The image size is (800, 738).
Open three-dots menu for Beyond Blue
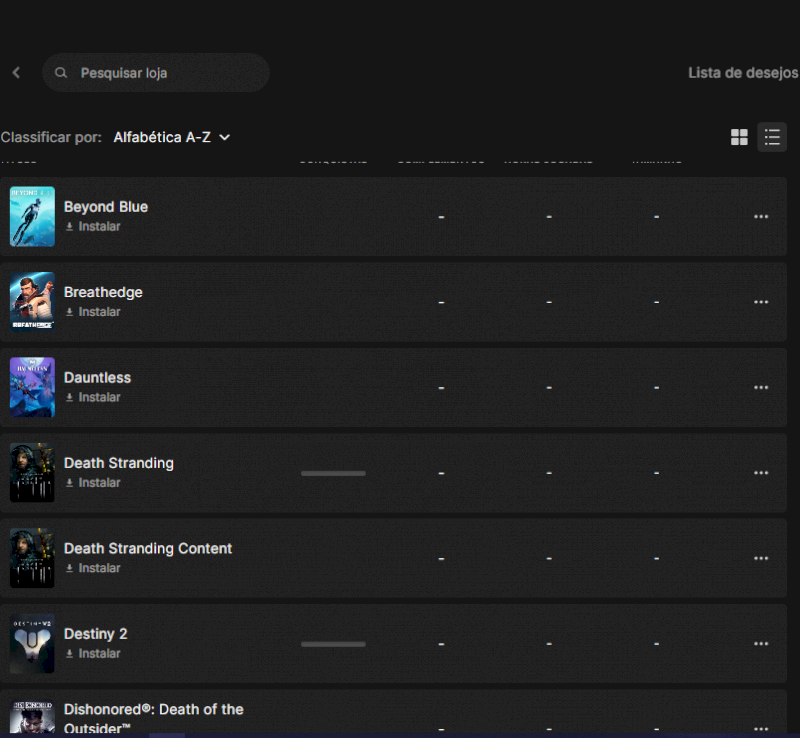pos(761,216)
